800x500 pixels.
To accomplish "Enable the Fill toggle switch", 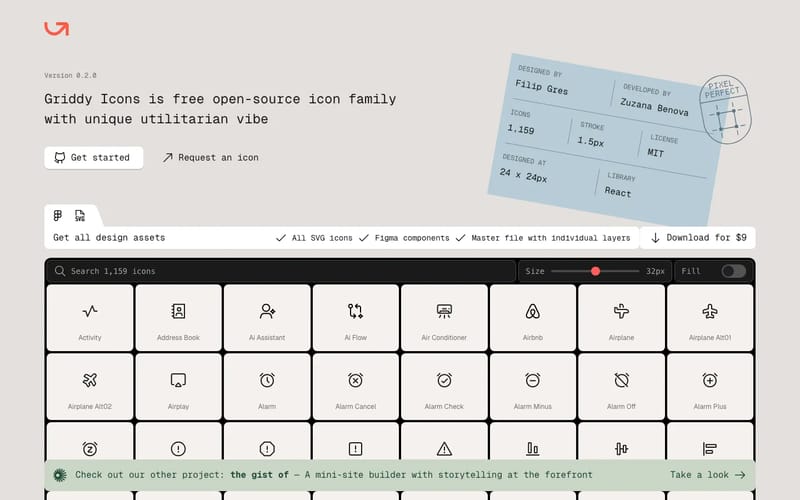I will [x=733, y=271].
